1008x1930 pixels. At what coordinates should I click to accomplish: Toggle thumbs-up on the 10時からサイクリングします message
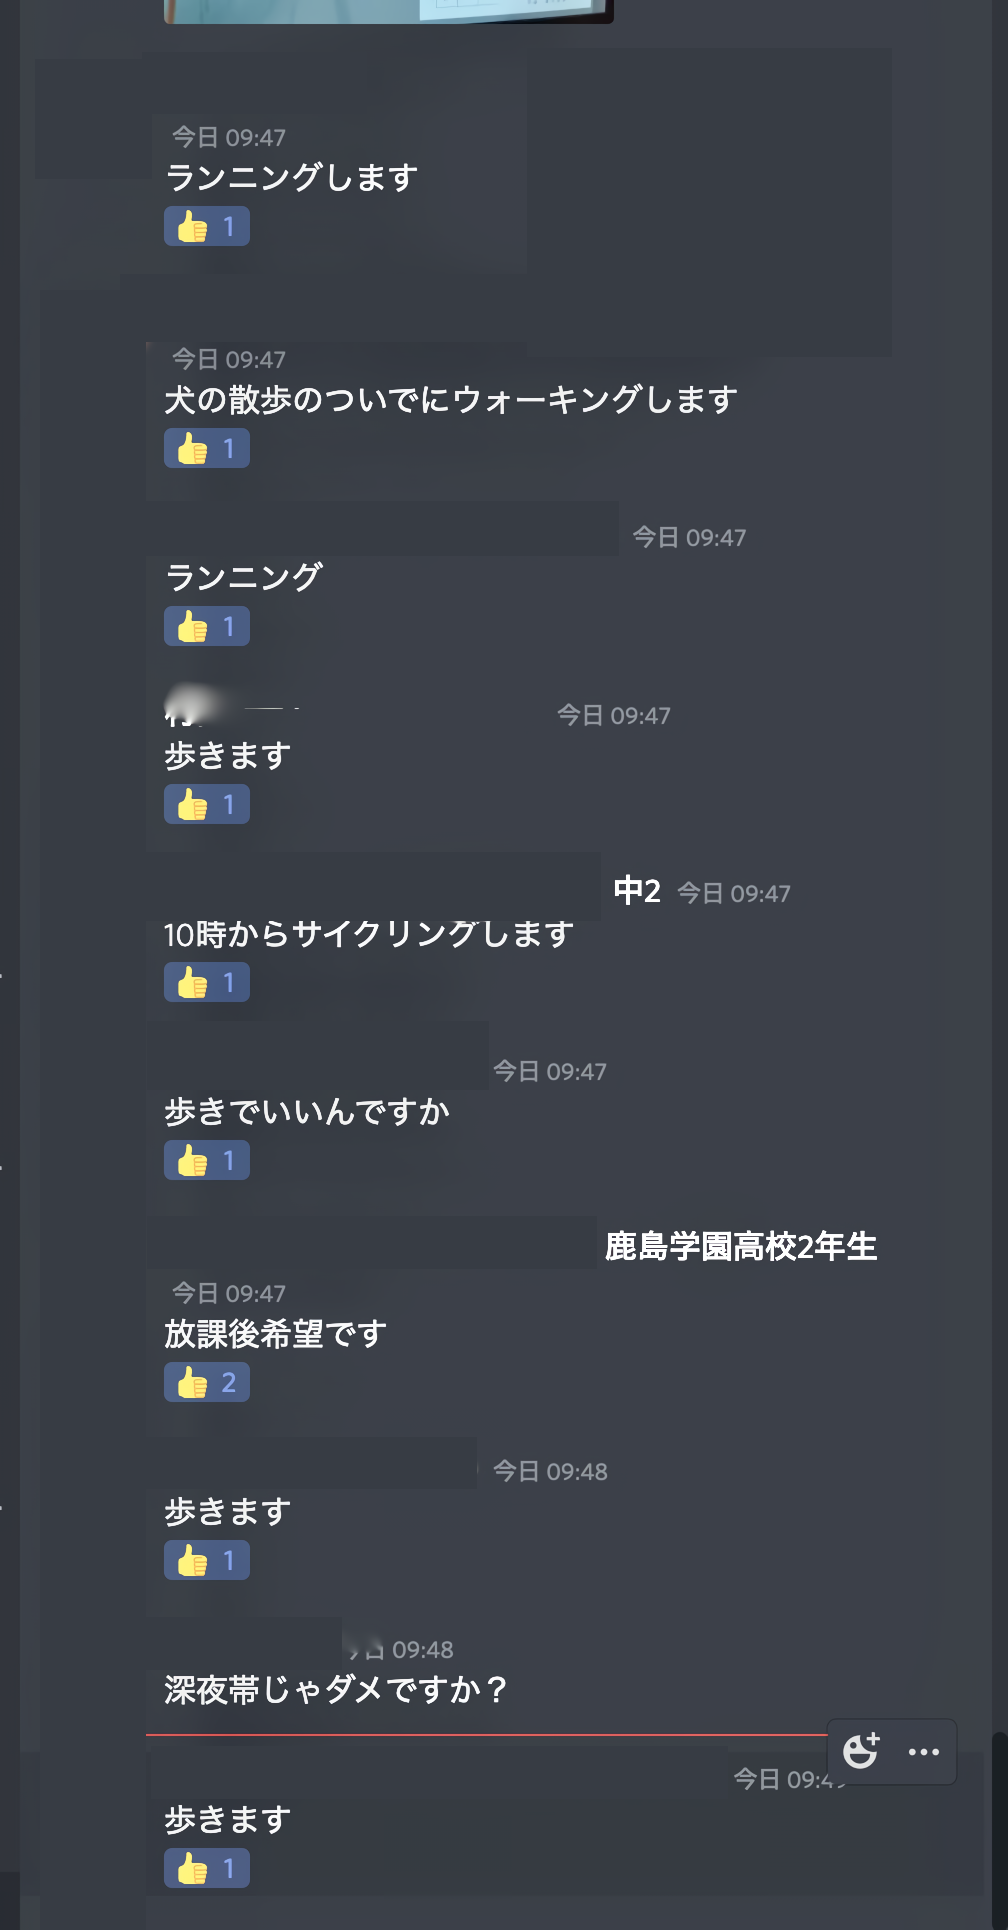click(207, 983)
